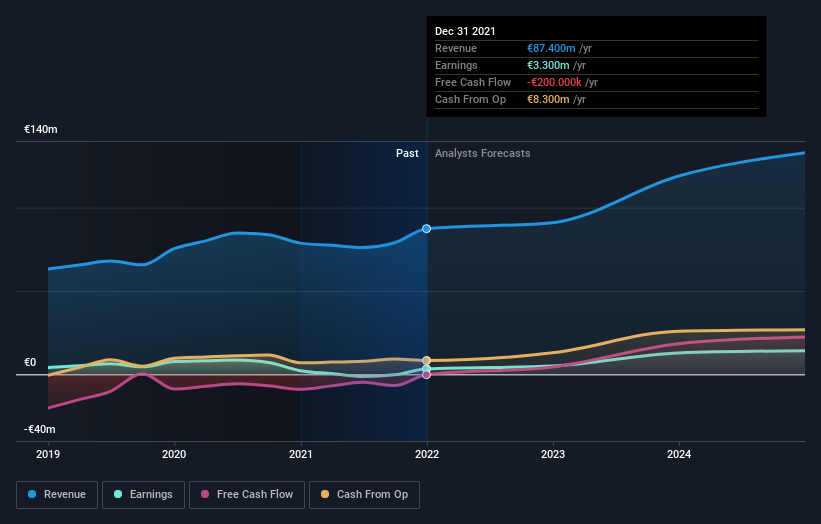821x524 pixels.
Task: Click the pink Free Cash Flow legend dot
Action: [205, 494]
